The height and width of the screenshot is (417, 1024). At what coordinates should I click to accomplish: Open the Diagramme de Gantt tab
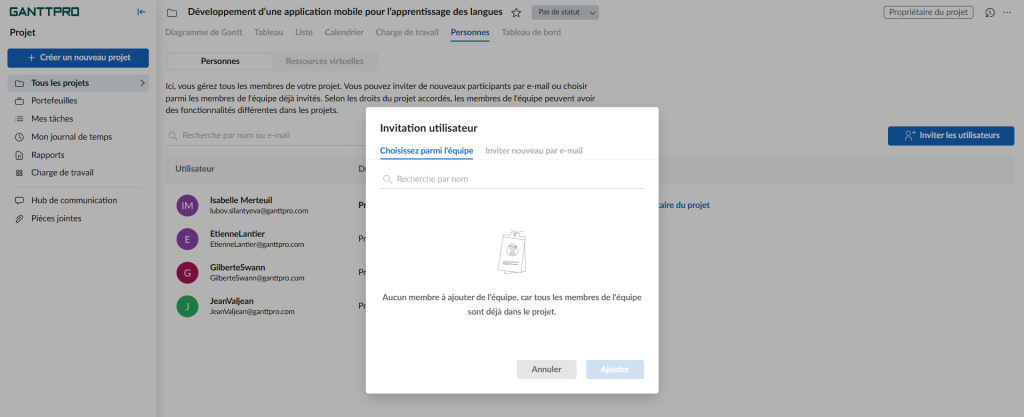point(204,32)
